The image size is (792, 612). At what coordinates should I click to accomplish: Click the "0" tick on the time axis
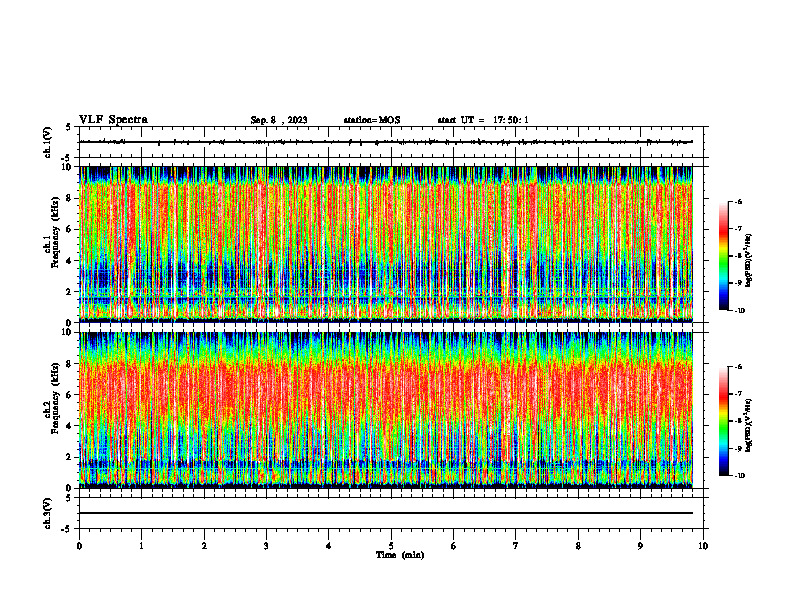click(x=79, y=546)
